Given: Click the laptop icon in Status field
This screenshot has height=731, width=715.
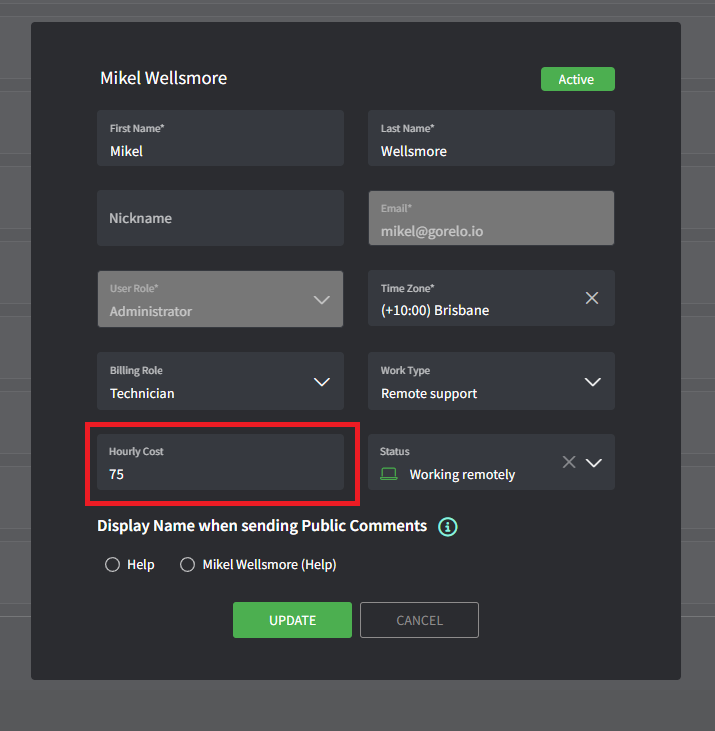Looking at the screenshot, I should coord(389,474).
